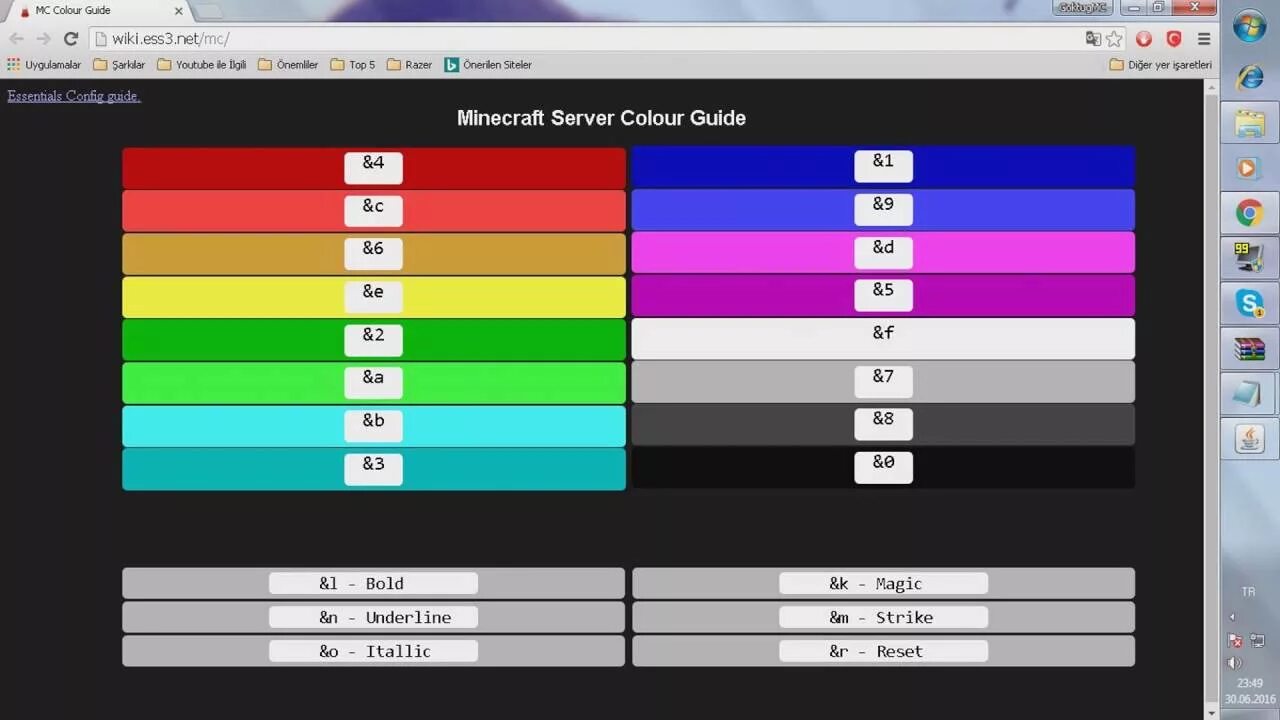Open the Razer bookmark folder
This screenshot has width=1280, height=720.
pyautogui.click(x=410, y=65)
